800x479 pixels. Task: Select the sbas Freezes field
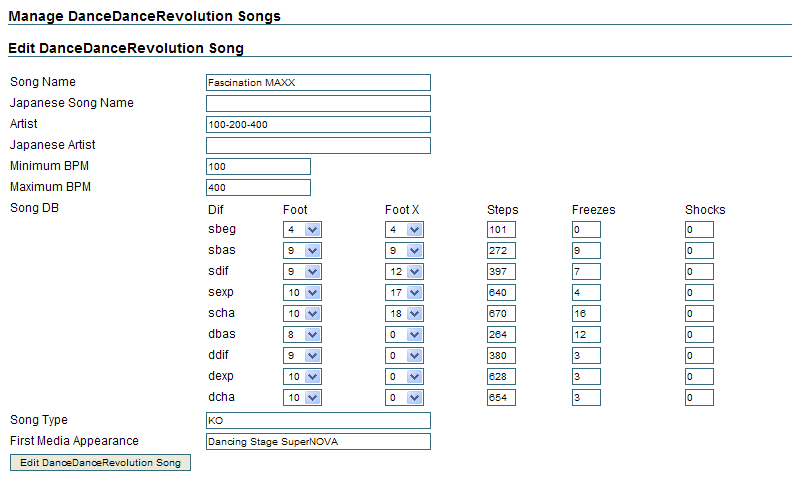point(586,250)
